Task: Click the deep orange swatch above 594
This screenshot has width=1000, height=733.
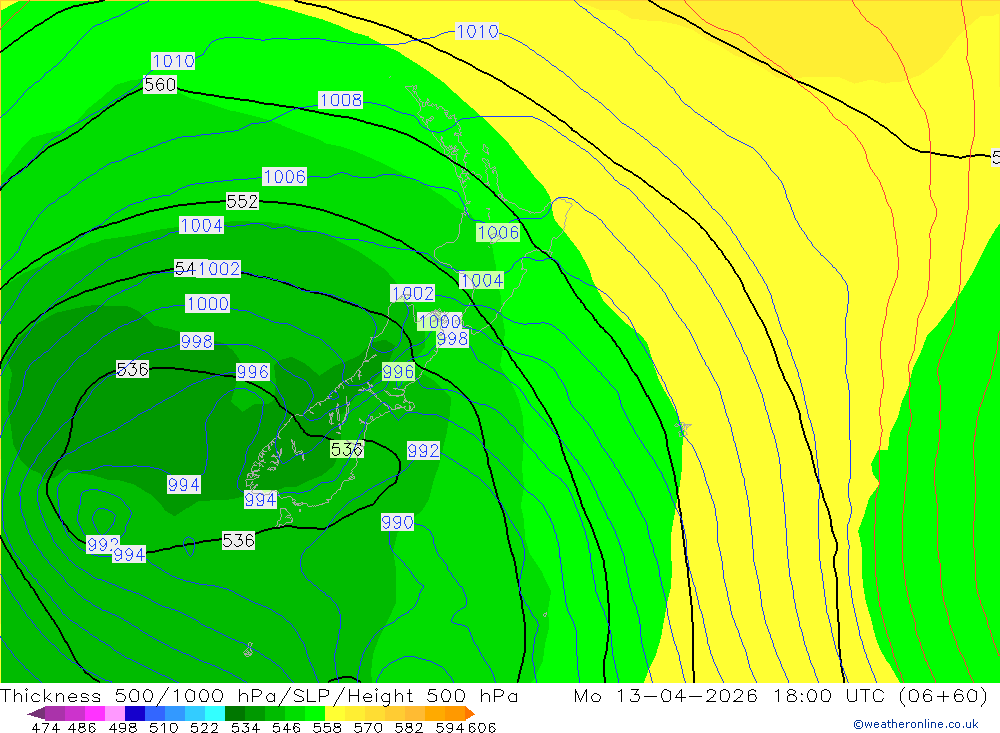Action: point(455,713)
